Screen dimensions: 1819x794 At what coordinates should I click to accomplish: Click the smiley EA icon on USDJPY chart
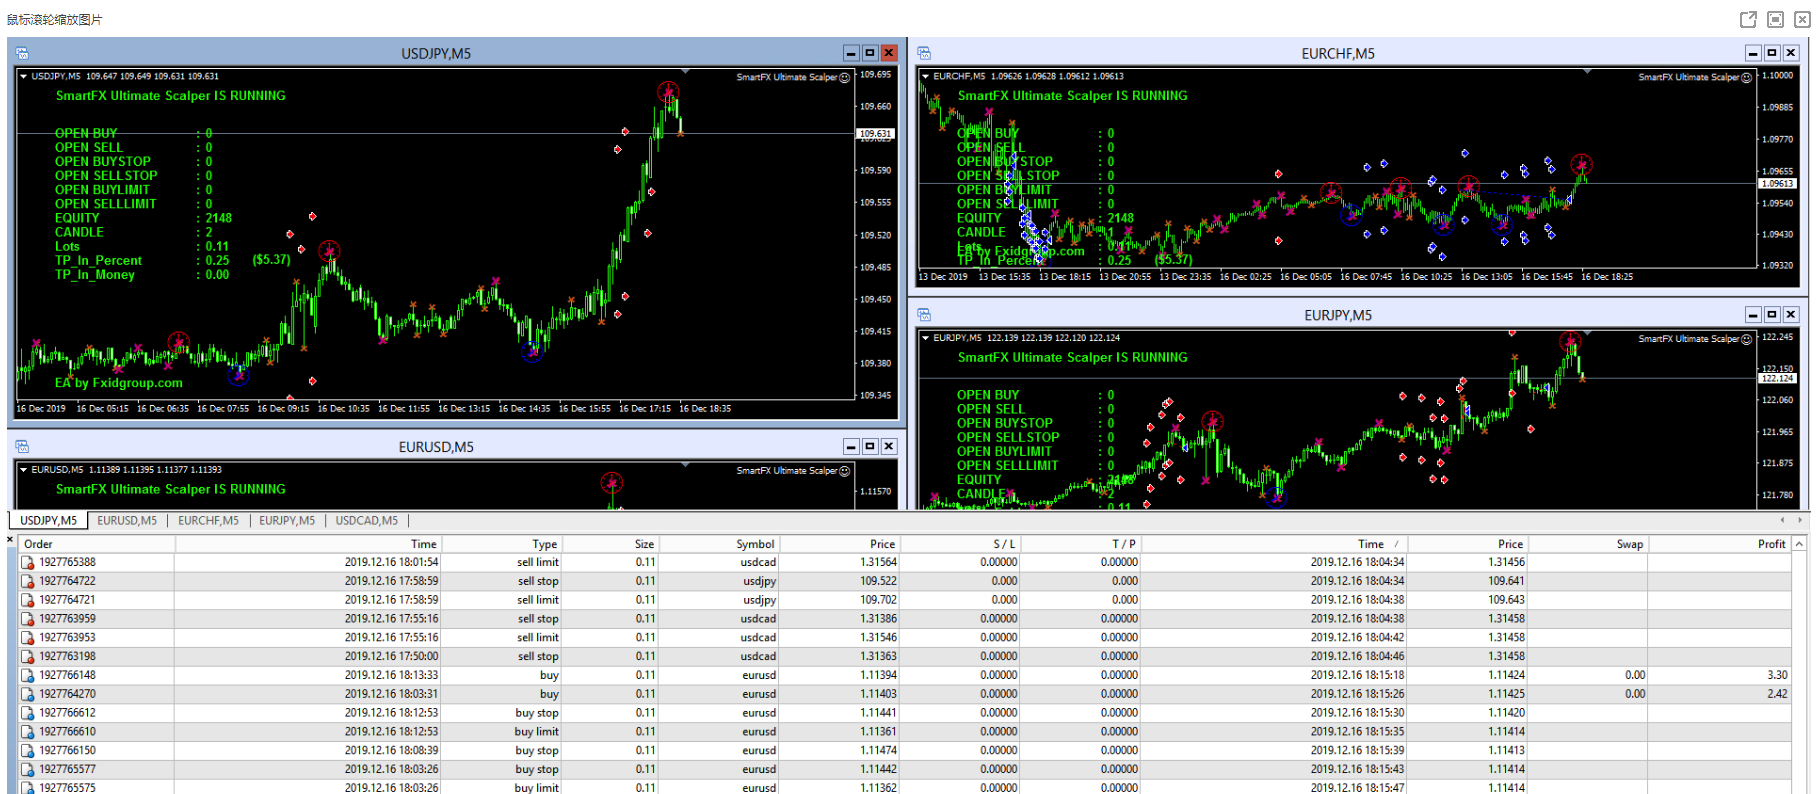point(844,77)
